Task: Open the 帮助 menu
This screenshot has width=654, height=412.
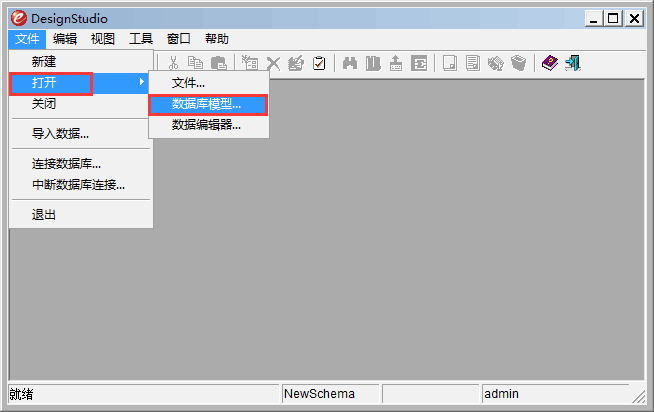Action: tap(217, 39)
